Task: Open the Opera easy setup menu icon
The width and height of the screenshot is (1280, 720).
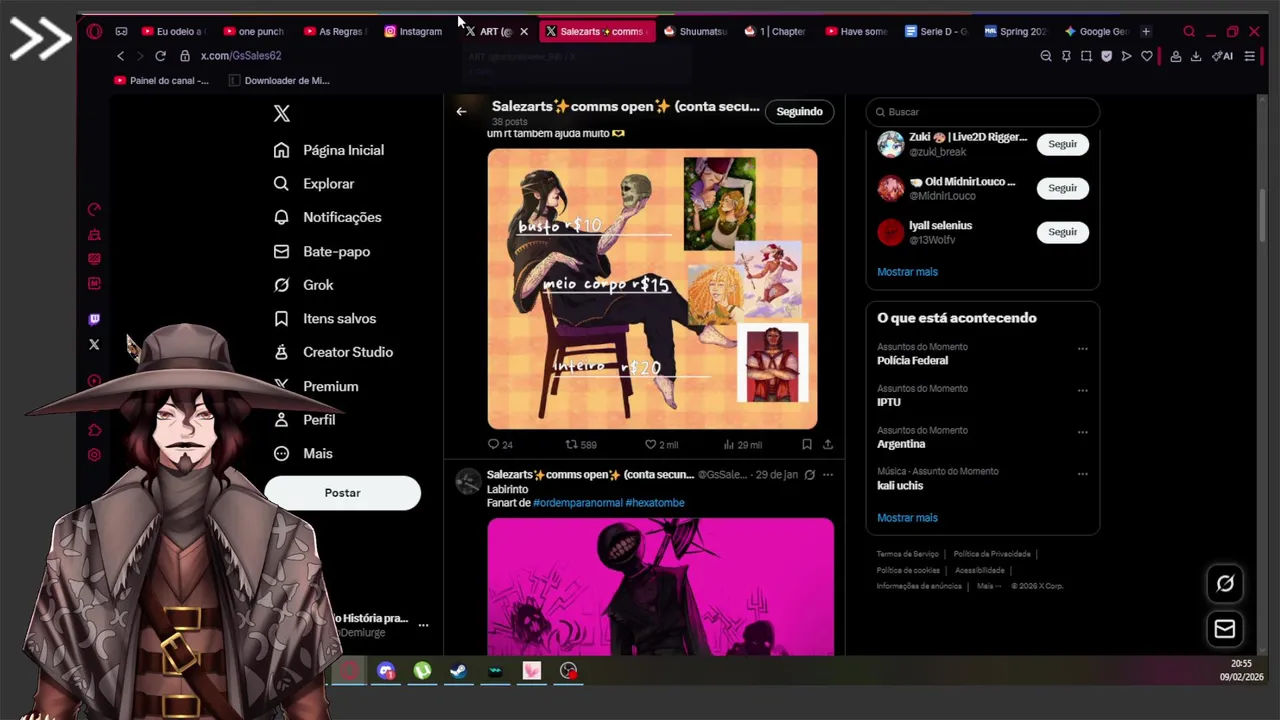Action: pyautogui.click(x=1249, y=56)
